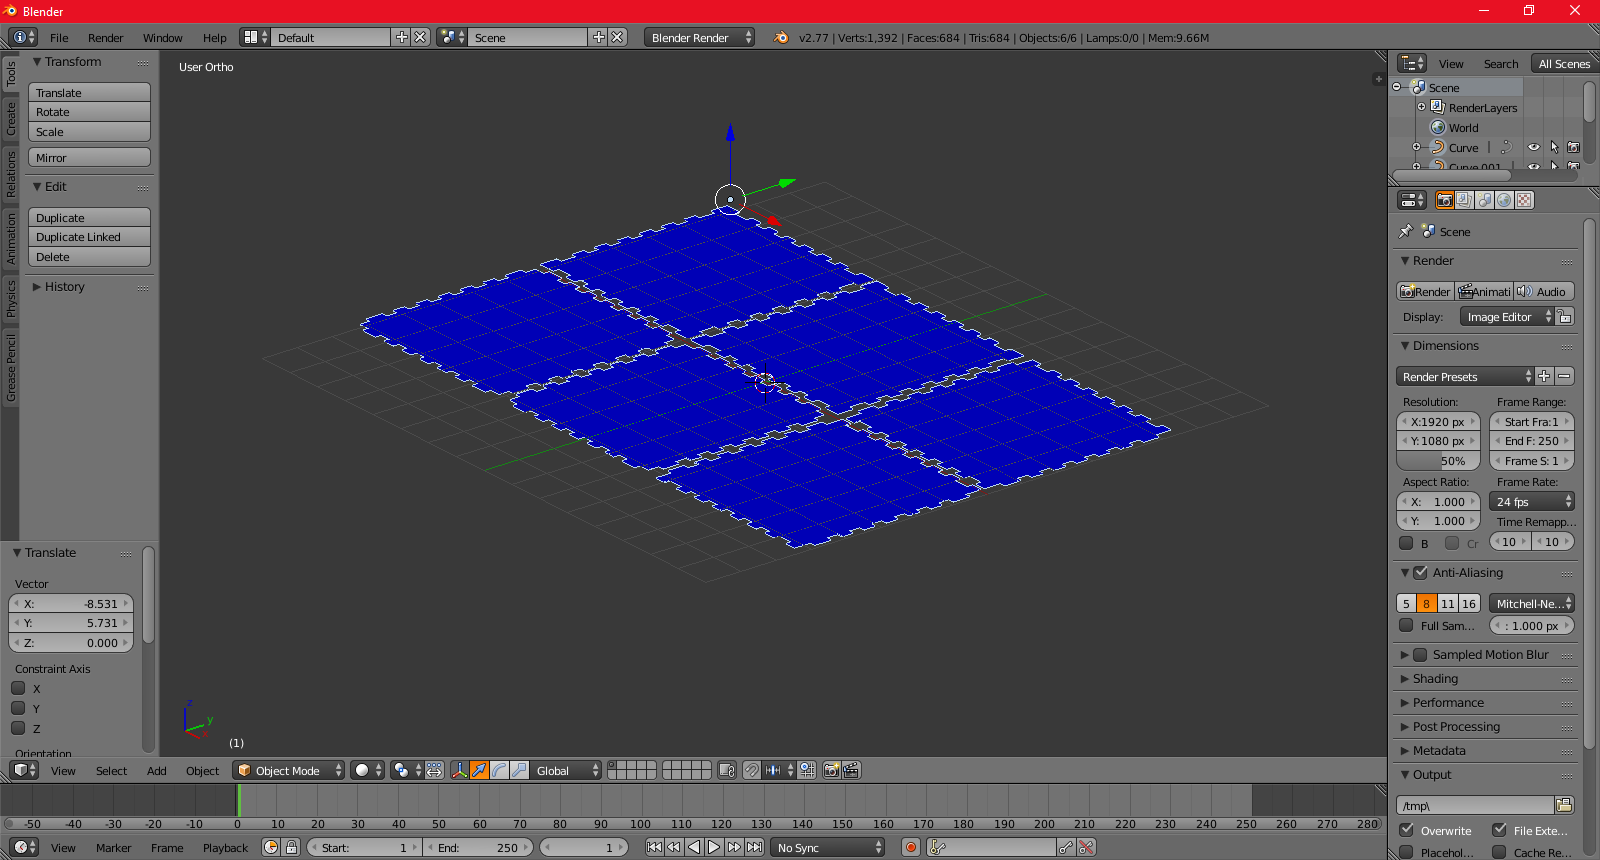Viewport: 1600px width, 860px height.
Task: Click the output folder browse icon
Action: pos(1565,805)
